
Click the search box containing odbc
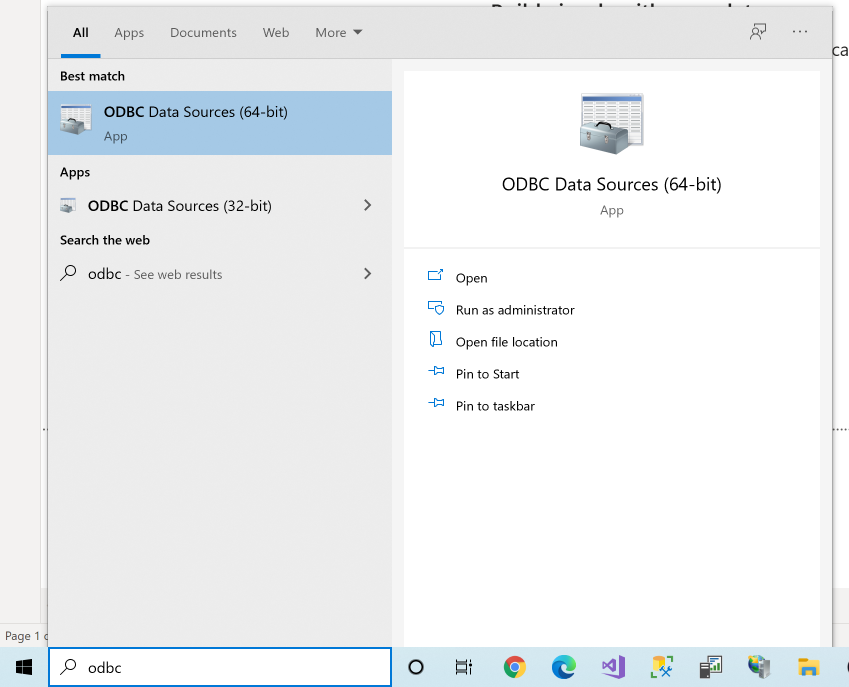220,667
